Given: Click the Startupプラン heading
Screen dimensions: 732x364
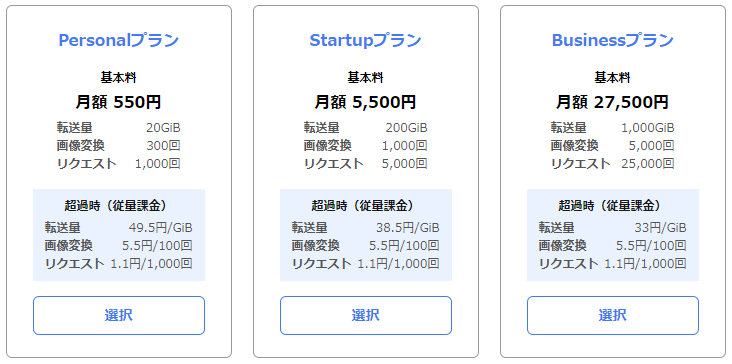Looking at the screenshot, I should click(366, 41).
